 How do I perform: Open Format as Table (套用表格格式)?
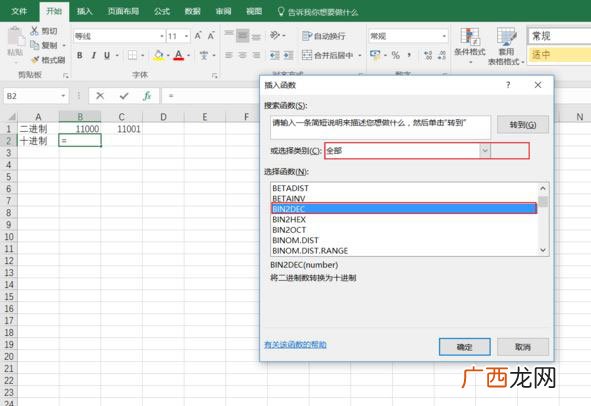click(x=506, y=46)
